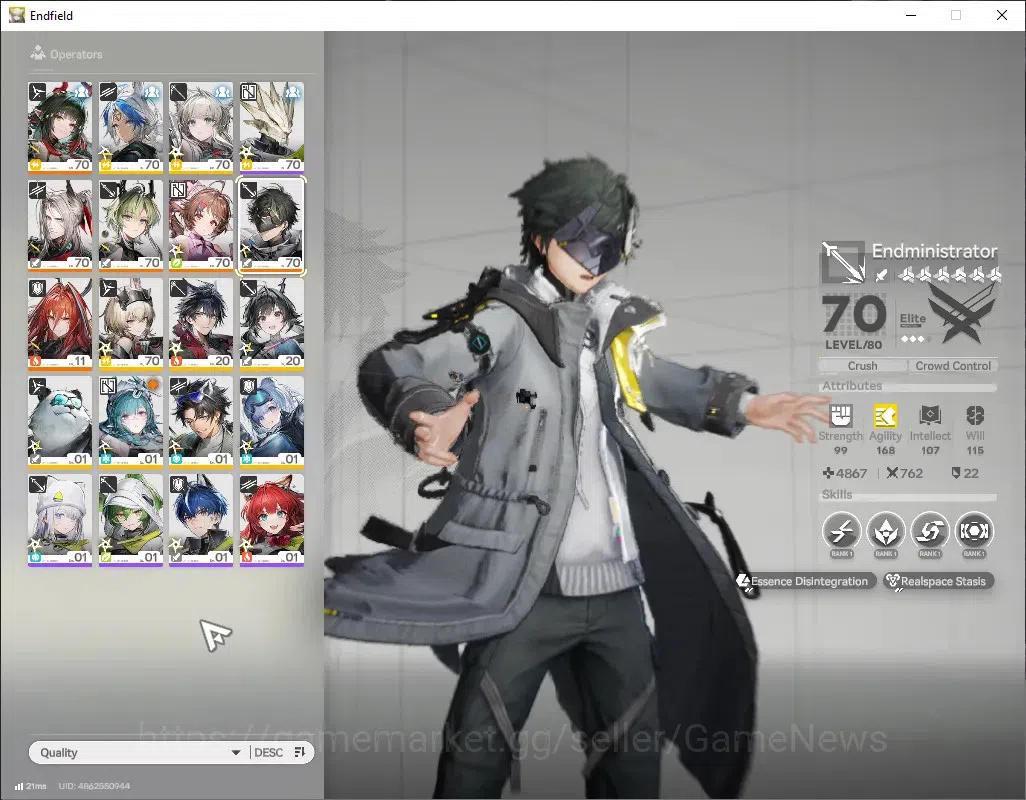Open the Essence Disintegration talent
This screenshot has width=1026, height=800.
(804, 581)
